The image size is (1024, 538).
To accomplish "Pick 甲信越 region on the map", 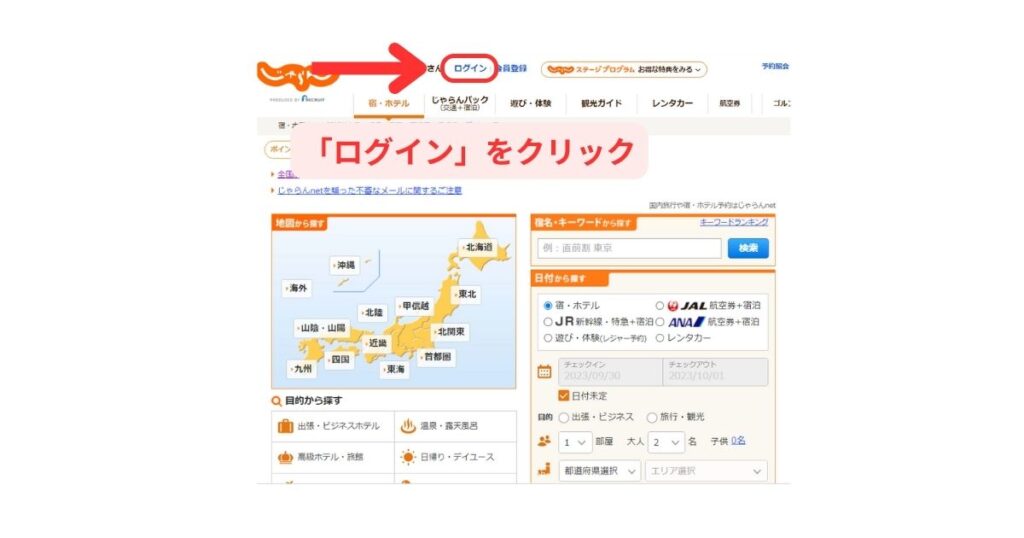I will point(415,306).
